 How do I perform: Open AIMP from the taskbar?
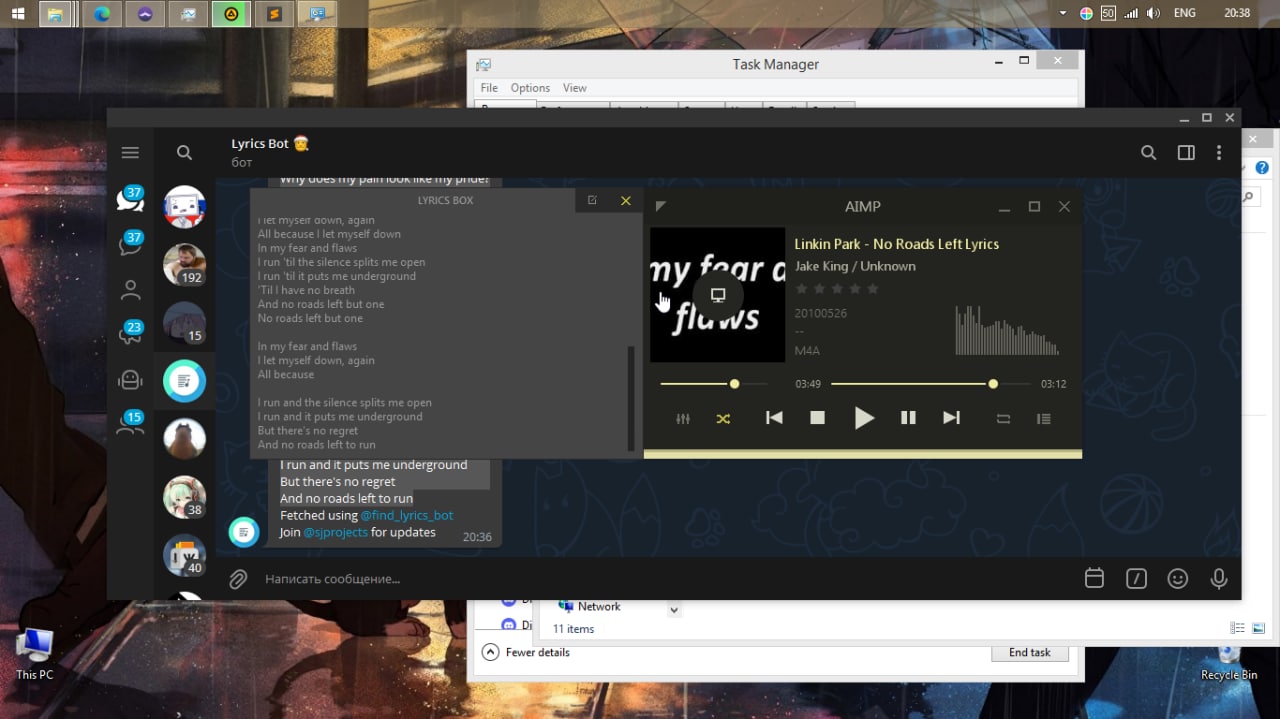pos(232,14)
